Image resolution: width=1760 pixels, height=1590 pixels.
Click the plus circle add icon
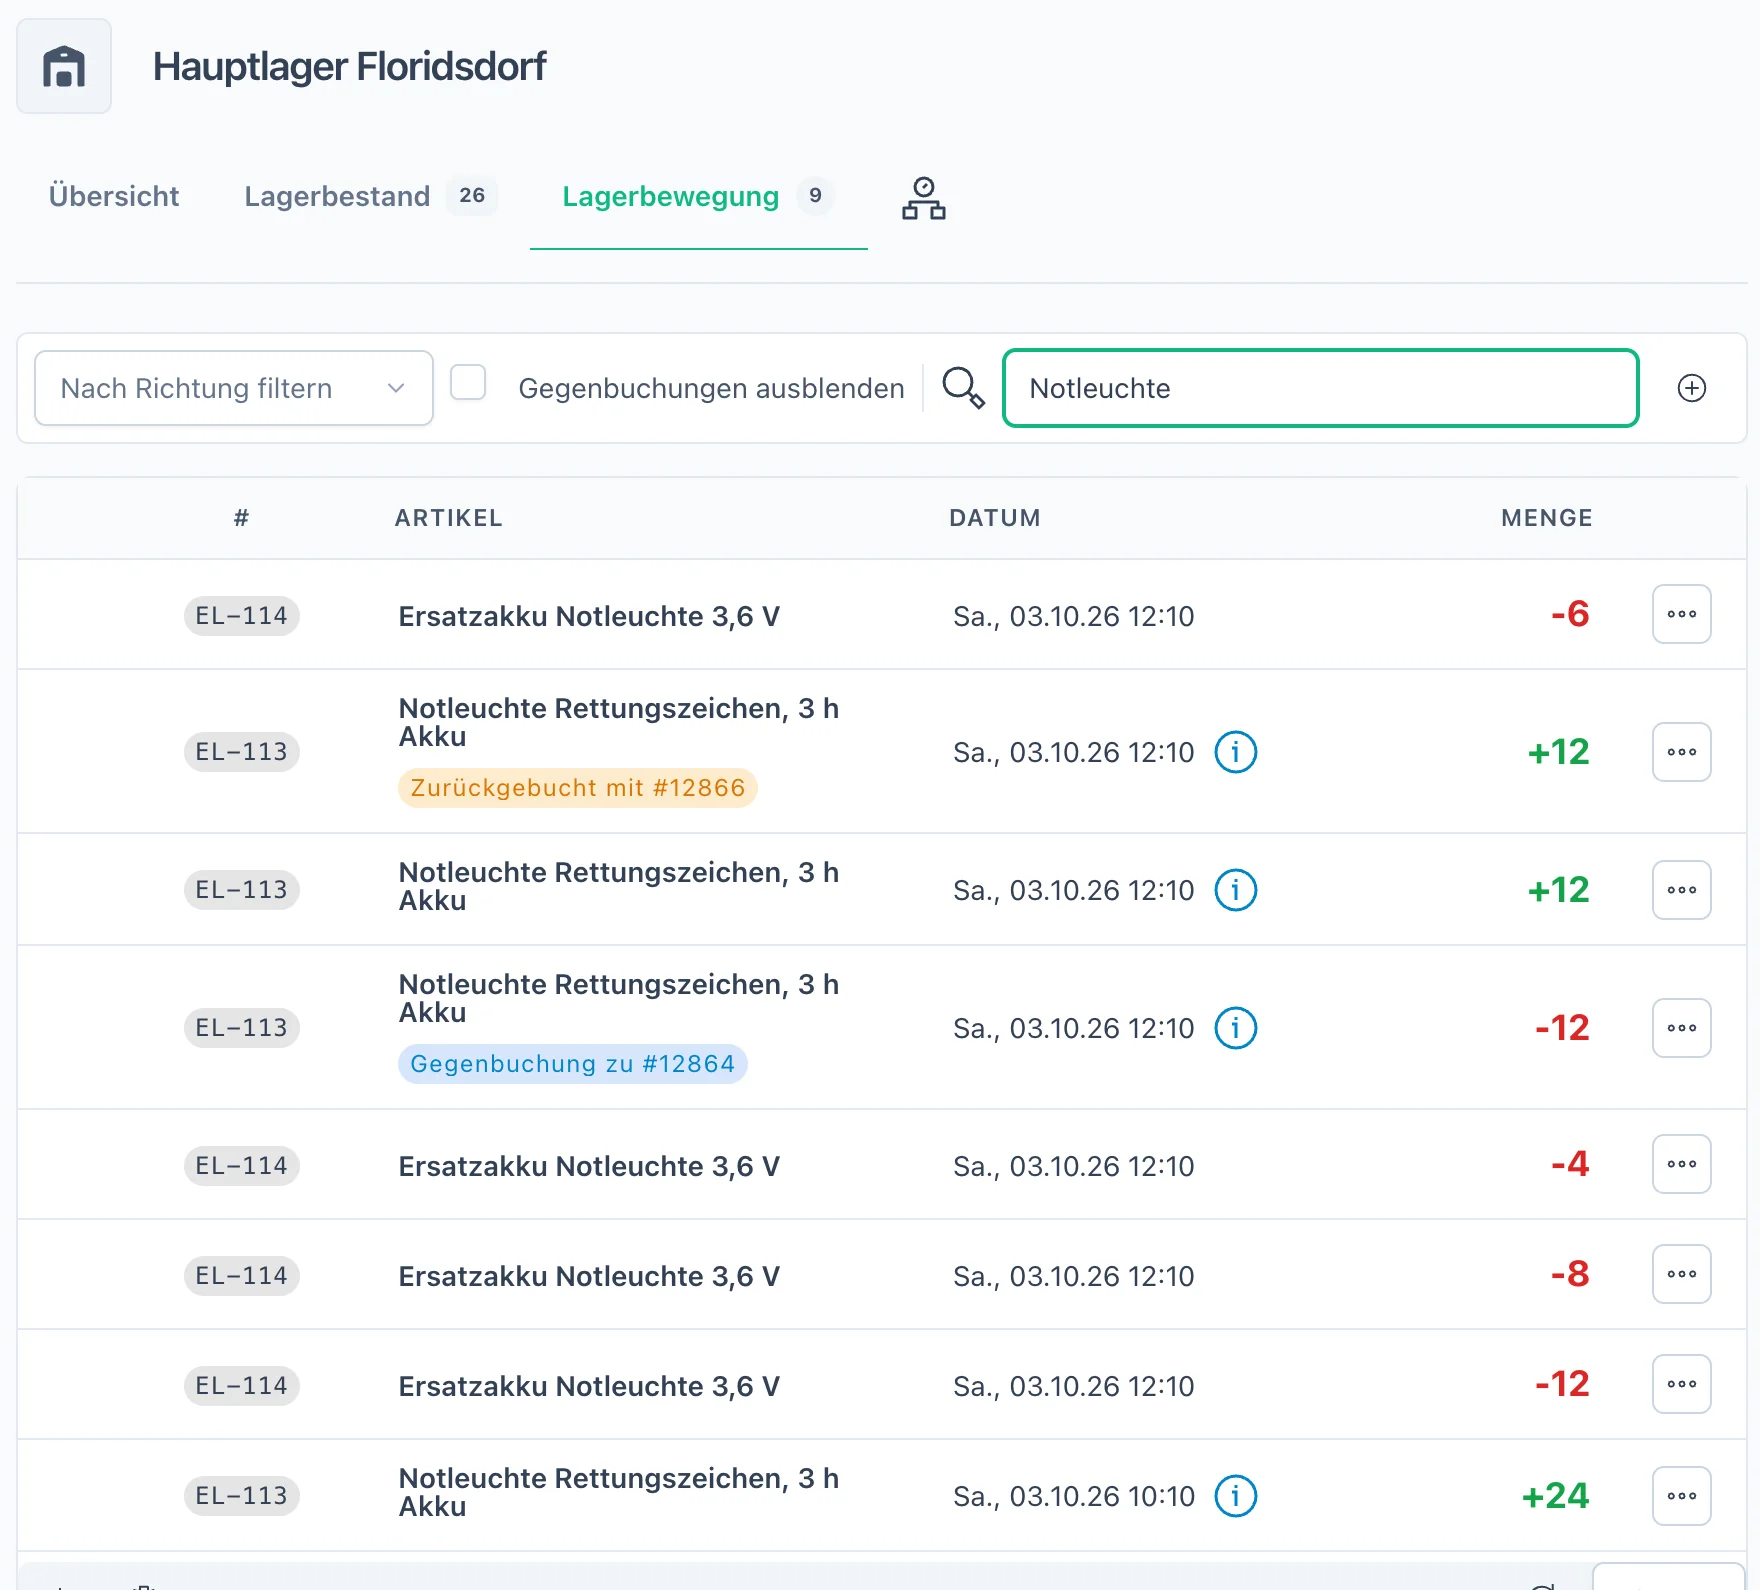(1692, 388)
